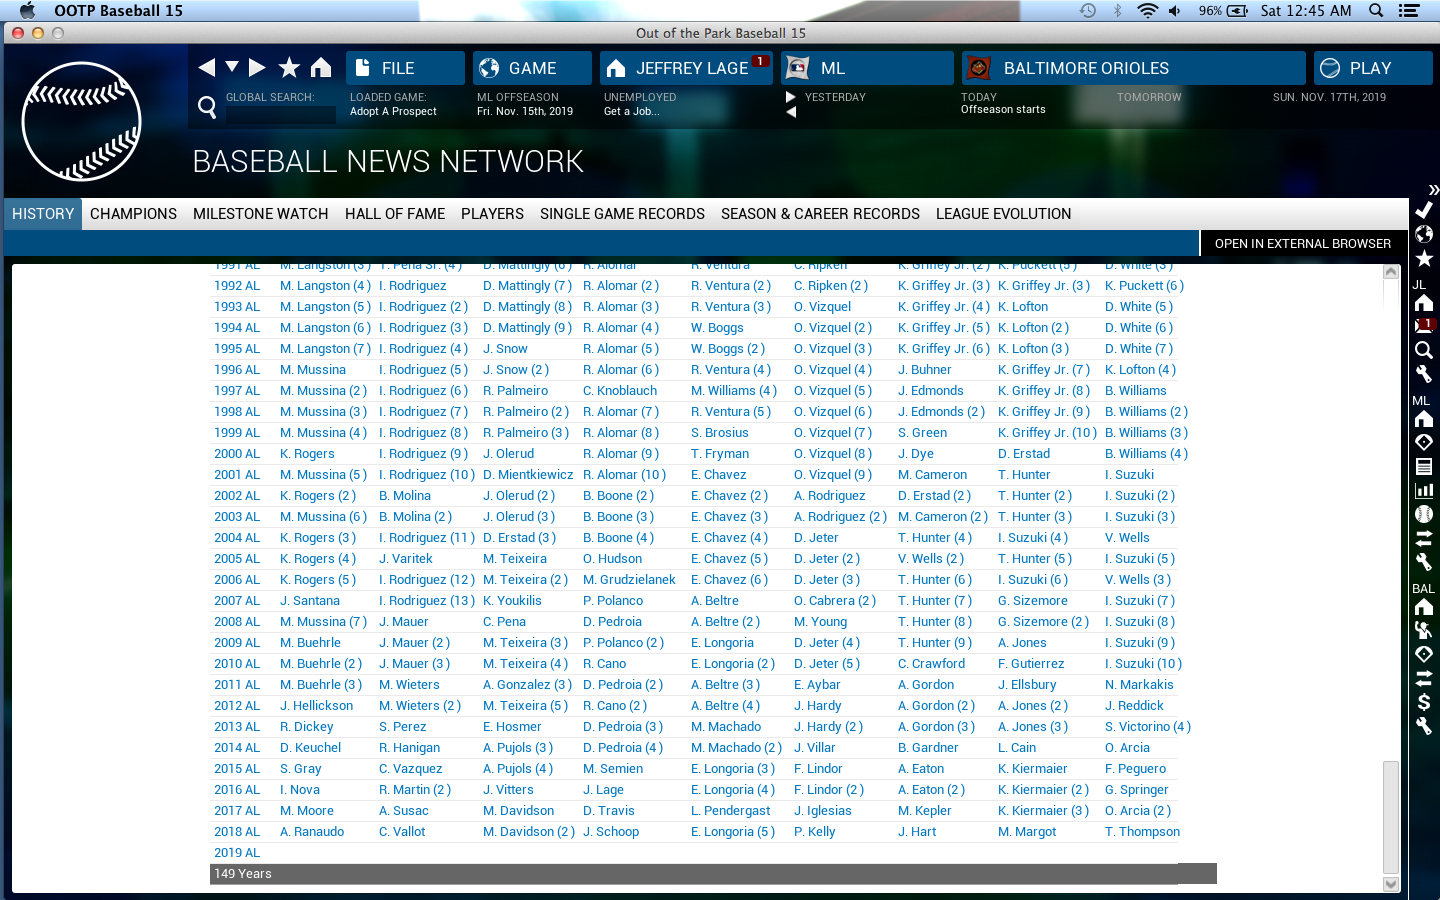Image resolution: width=1440 pixels, height=900 pixels.
Task: Open the HALL OF FAME tab
Action: tap(395, 214)
